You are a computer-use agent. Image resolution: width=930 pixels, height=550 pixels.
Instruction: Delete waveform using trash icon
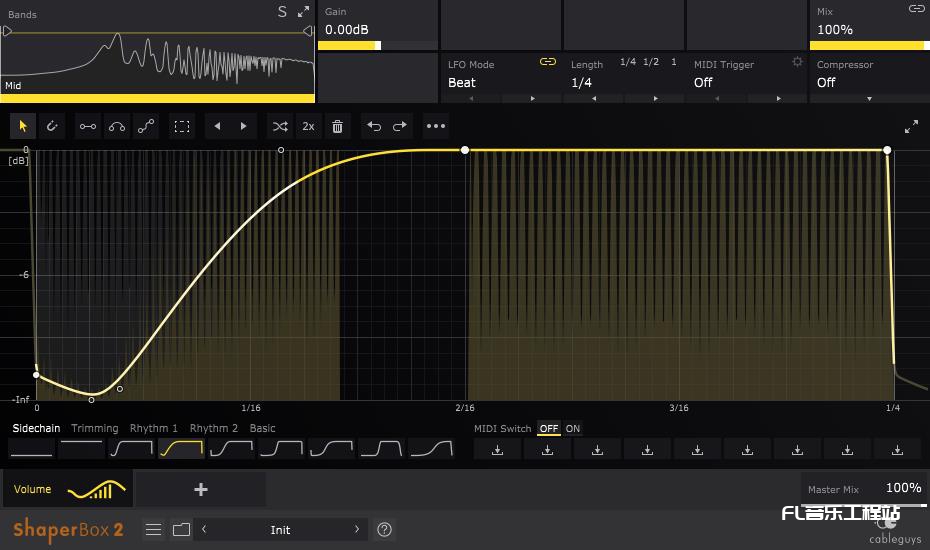337,126
